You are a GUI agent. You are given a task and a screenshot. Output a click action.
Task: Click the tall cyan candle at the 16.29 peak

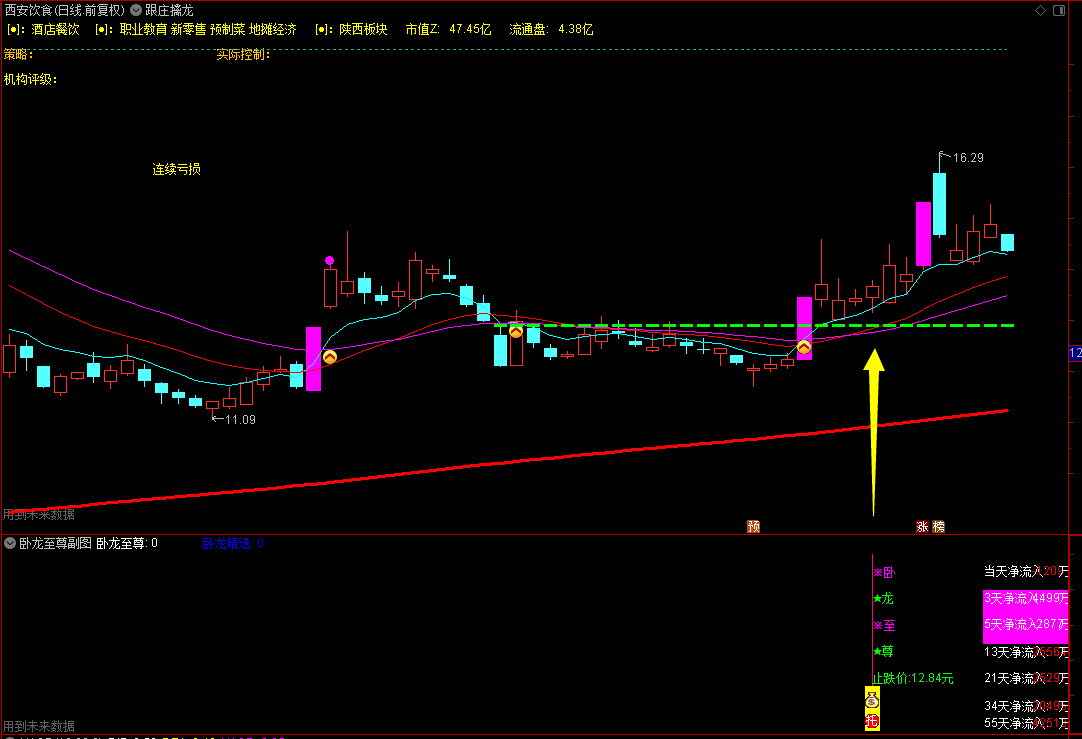939,204
